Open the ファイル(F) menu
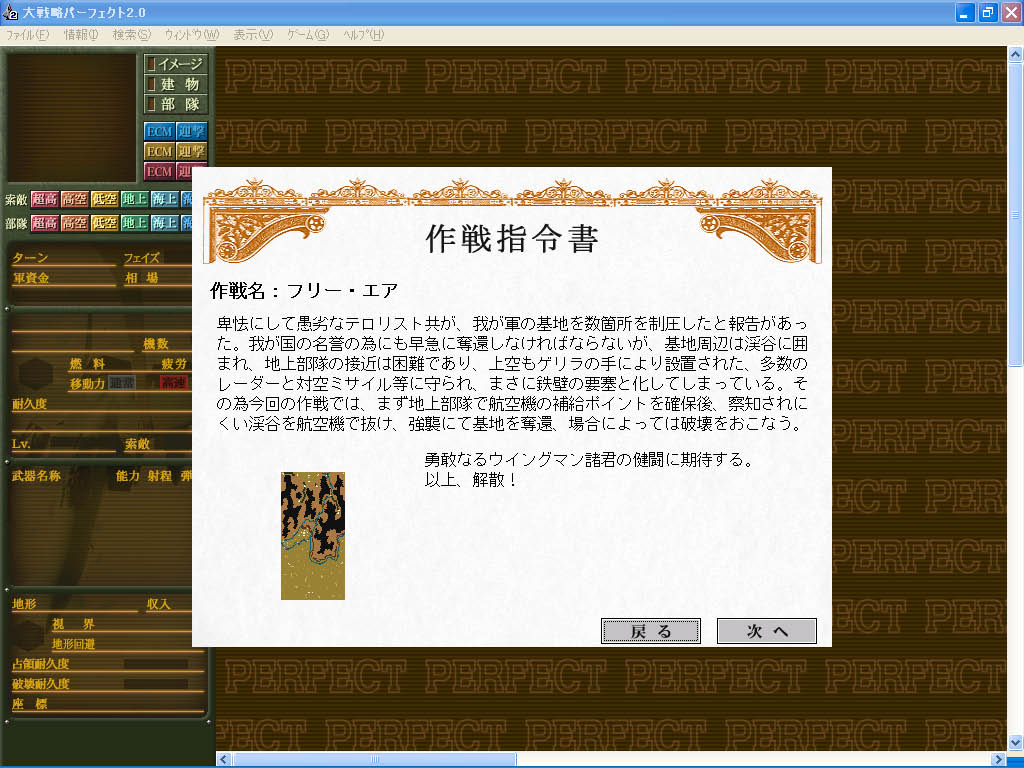Viewport: 1024px width, 768px height. [27, 35]
